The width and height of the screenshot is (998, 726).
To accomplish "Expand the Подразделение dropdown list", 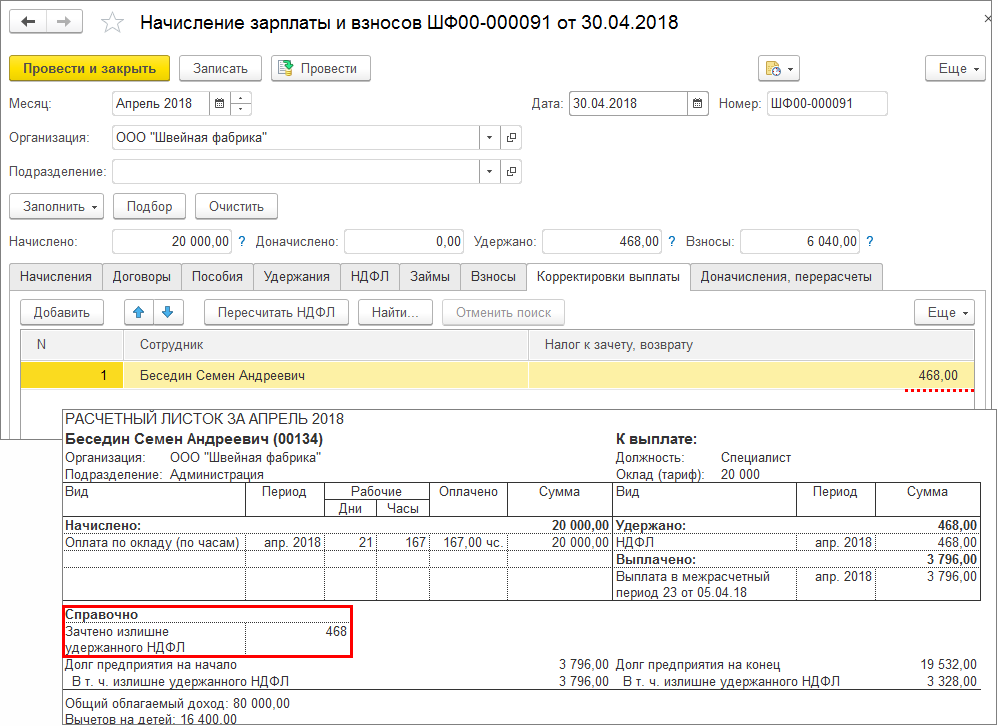I will [x=489, y=172].
